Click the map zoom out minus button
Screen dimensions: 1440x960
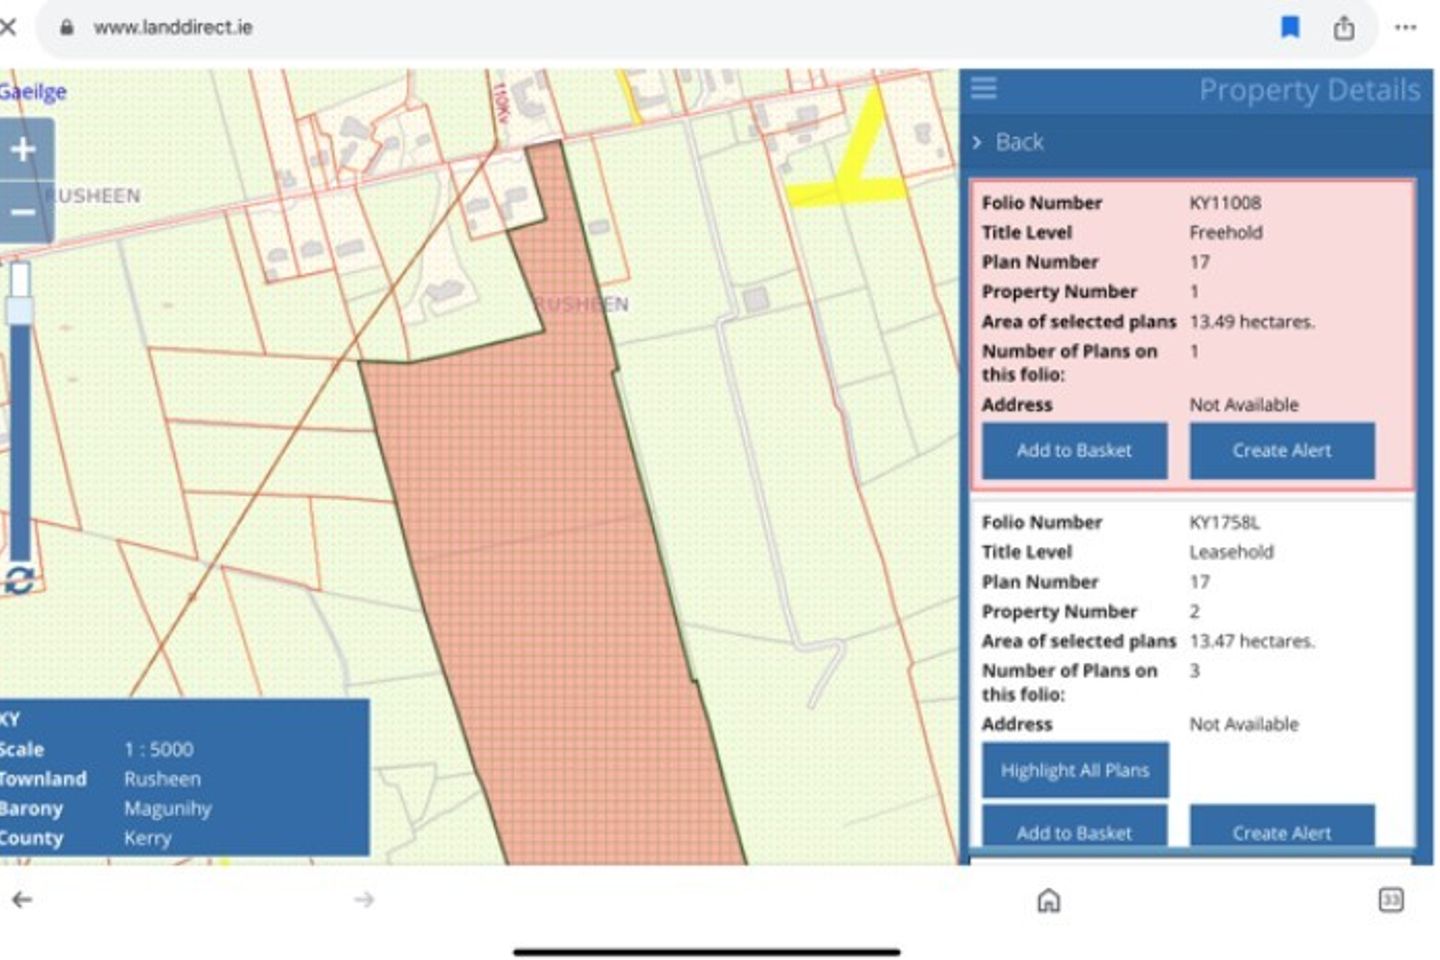[x=24, y=212]
